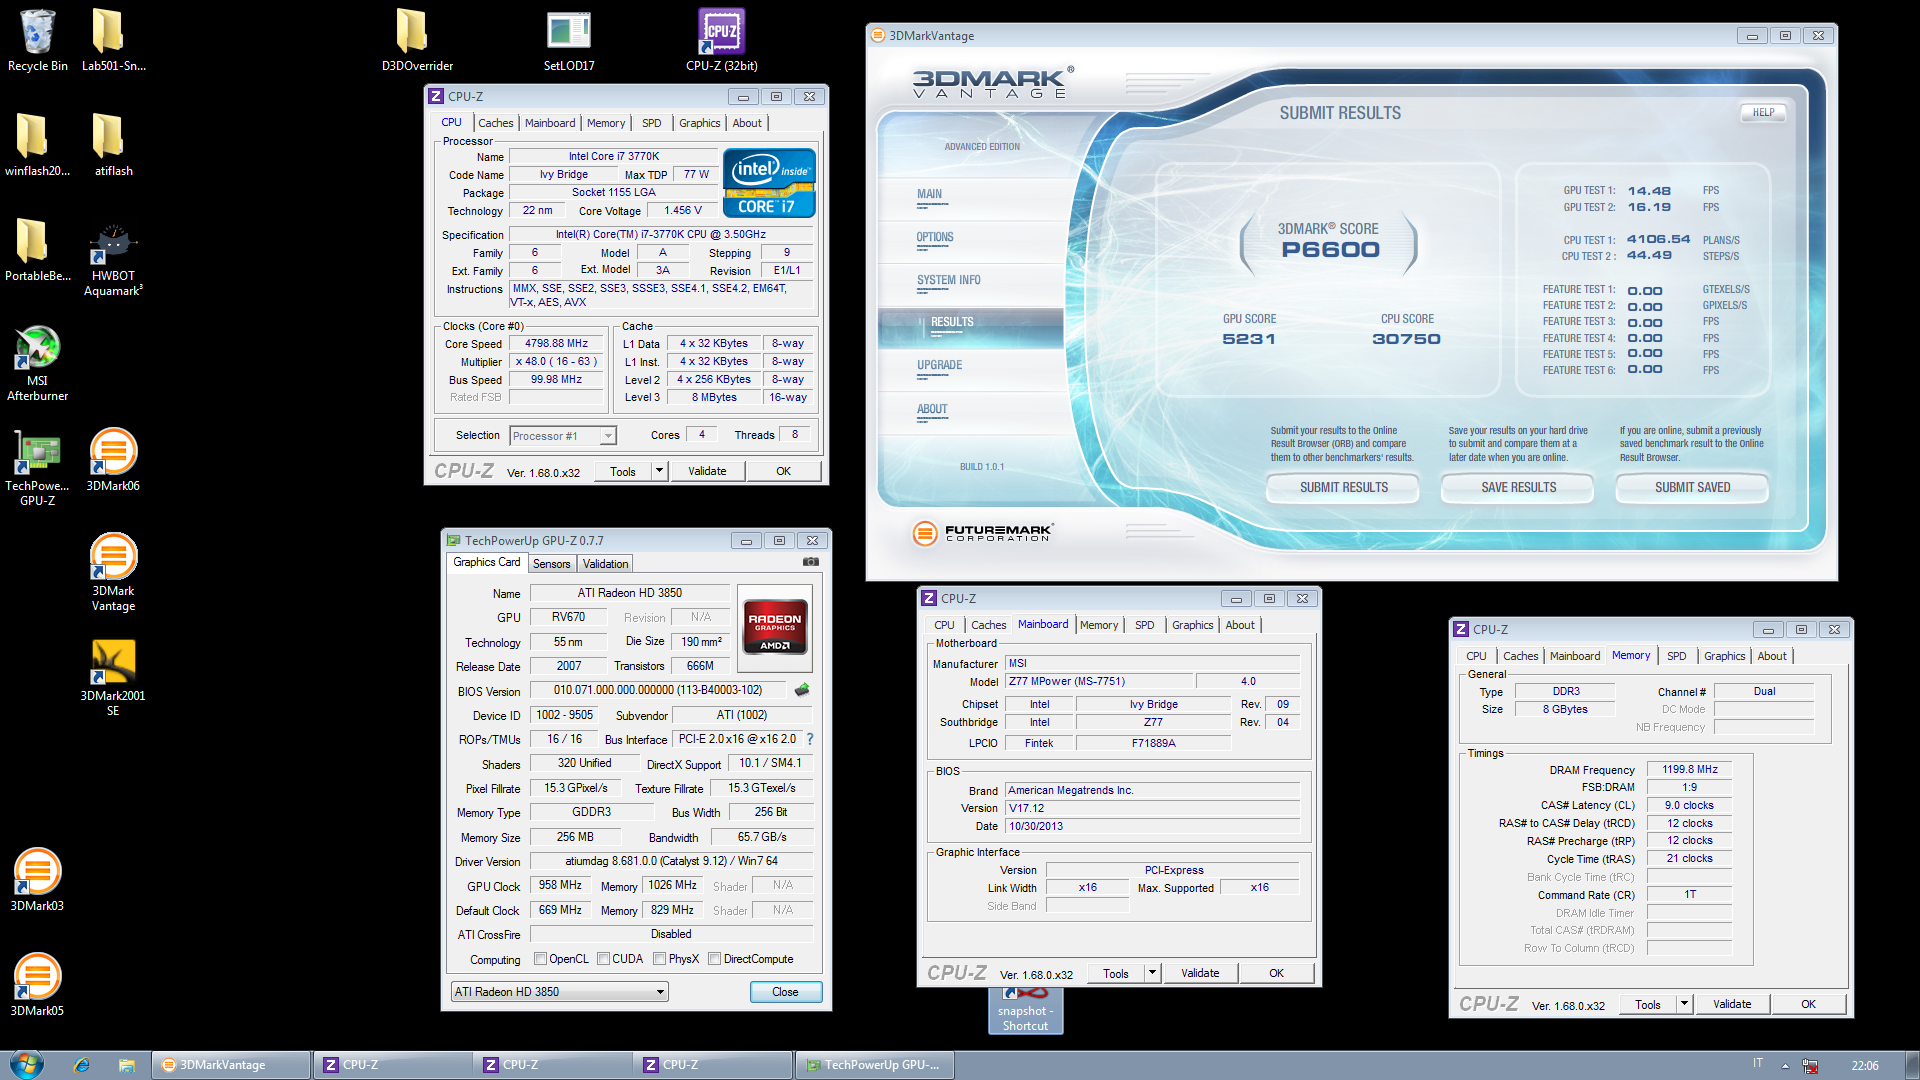Image resolution: width=1920 pixels, height=1080 pixels.
Task: Switch to the About tab in CPU-Z CPU window
Action: tap(747, 123)
